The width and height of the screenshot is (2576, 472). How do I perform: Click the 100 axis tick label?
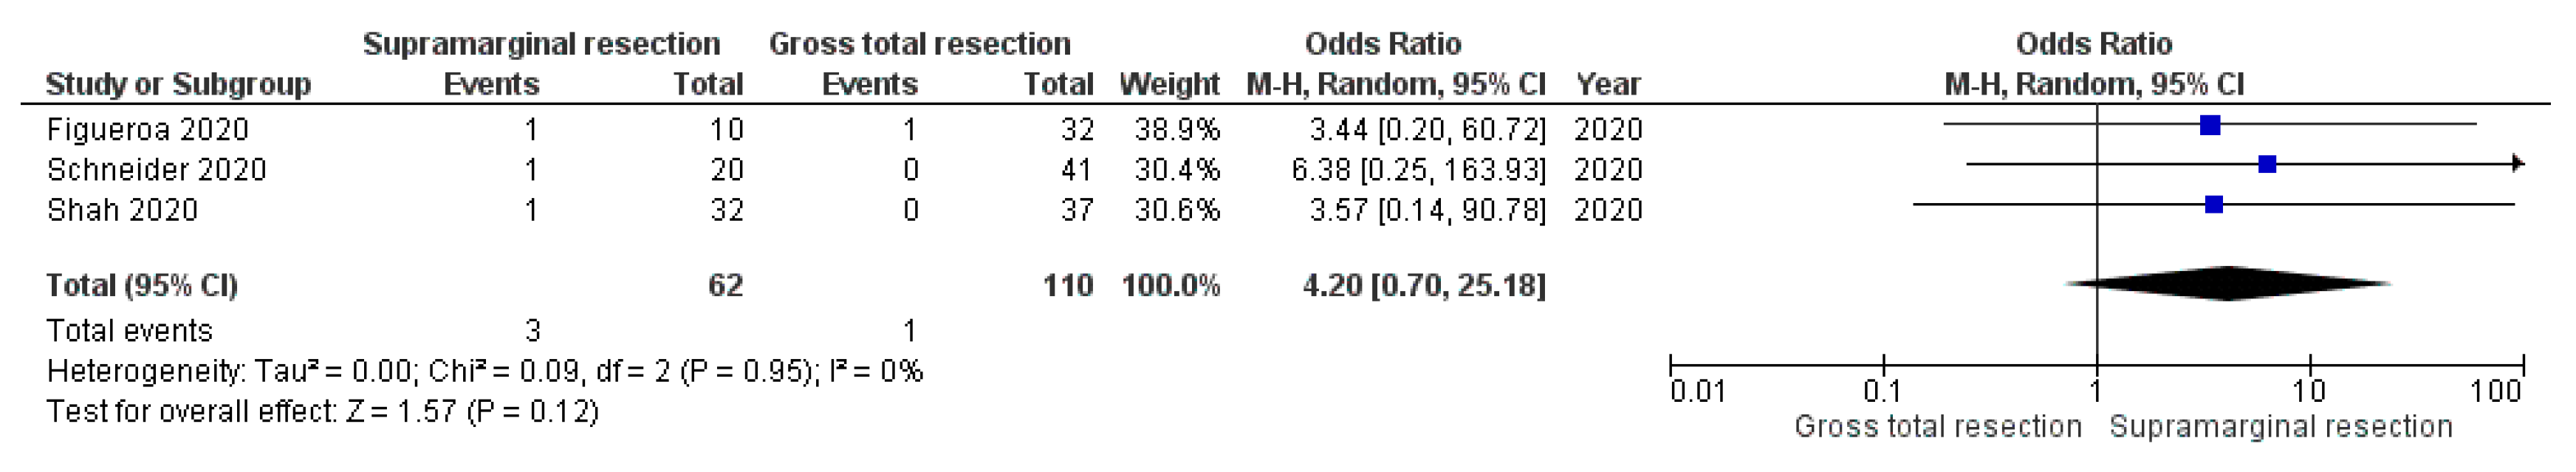(x=2496, y=391)
